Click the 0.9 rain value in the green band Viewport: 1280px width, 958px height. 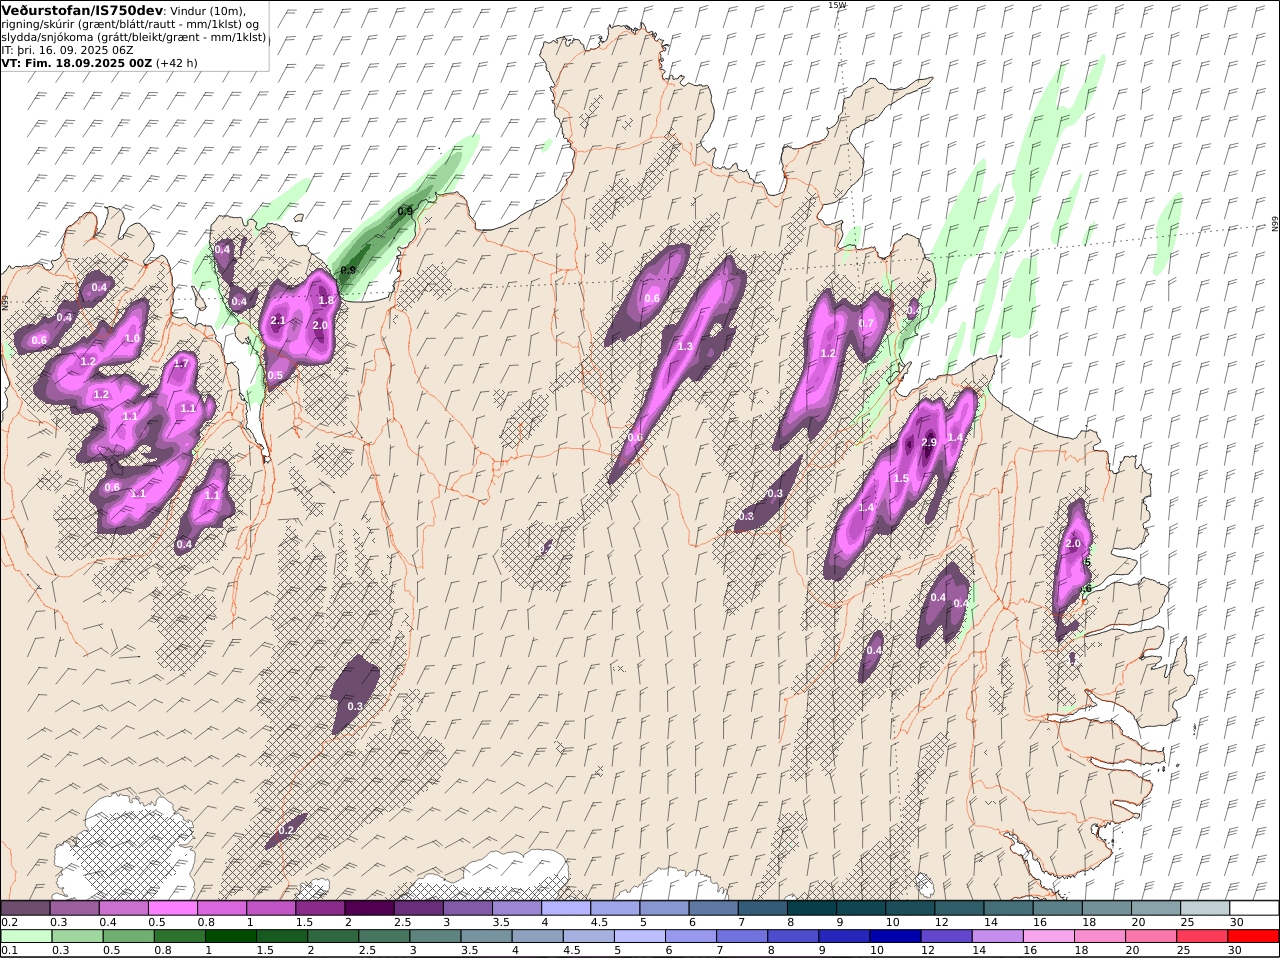pyautogui.click(x=405, y=211)
